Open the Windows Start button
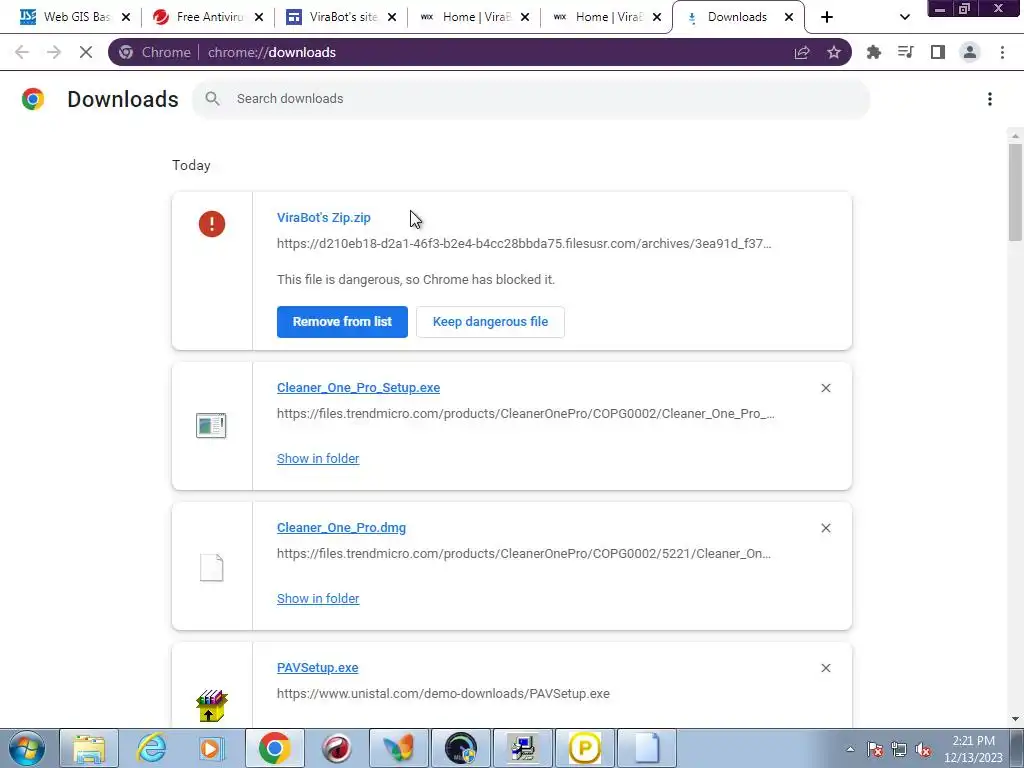1024x768 pixels. 26,748
